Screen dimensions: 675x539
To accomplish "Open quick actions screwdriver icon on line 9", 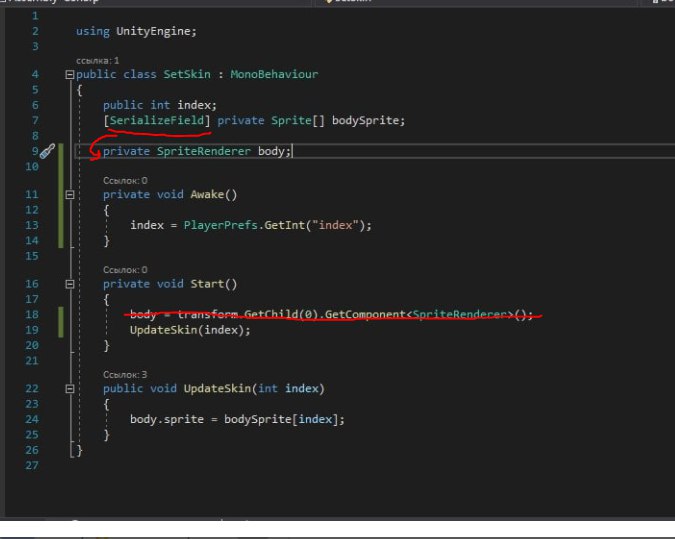I will click(47, 151).
